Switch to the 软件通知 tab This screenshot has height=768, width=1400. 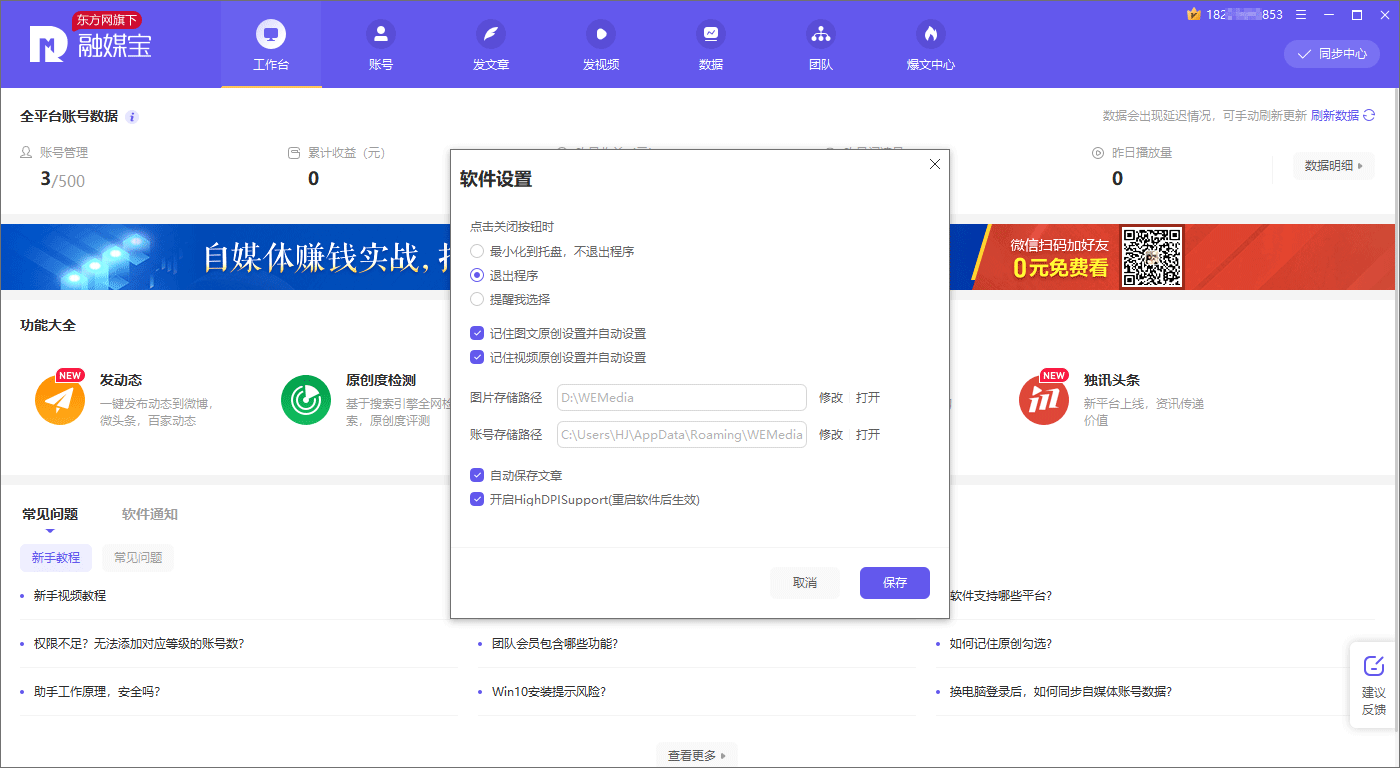pos(148,513)
